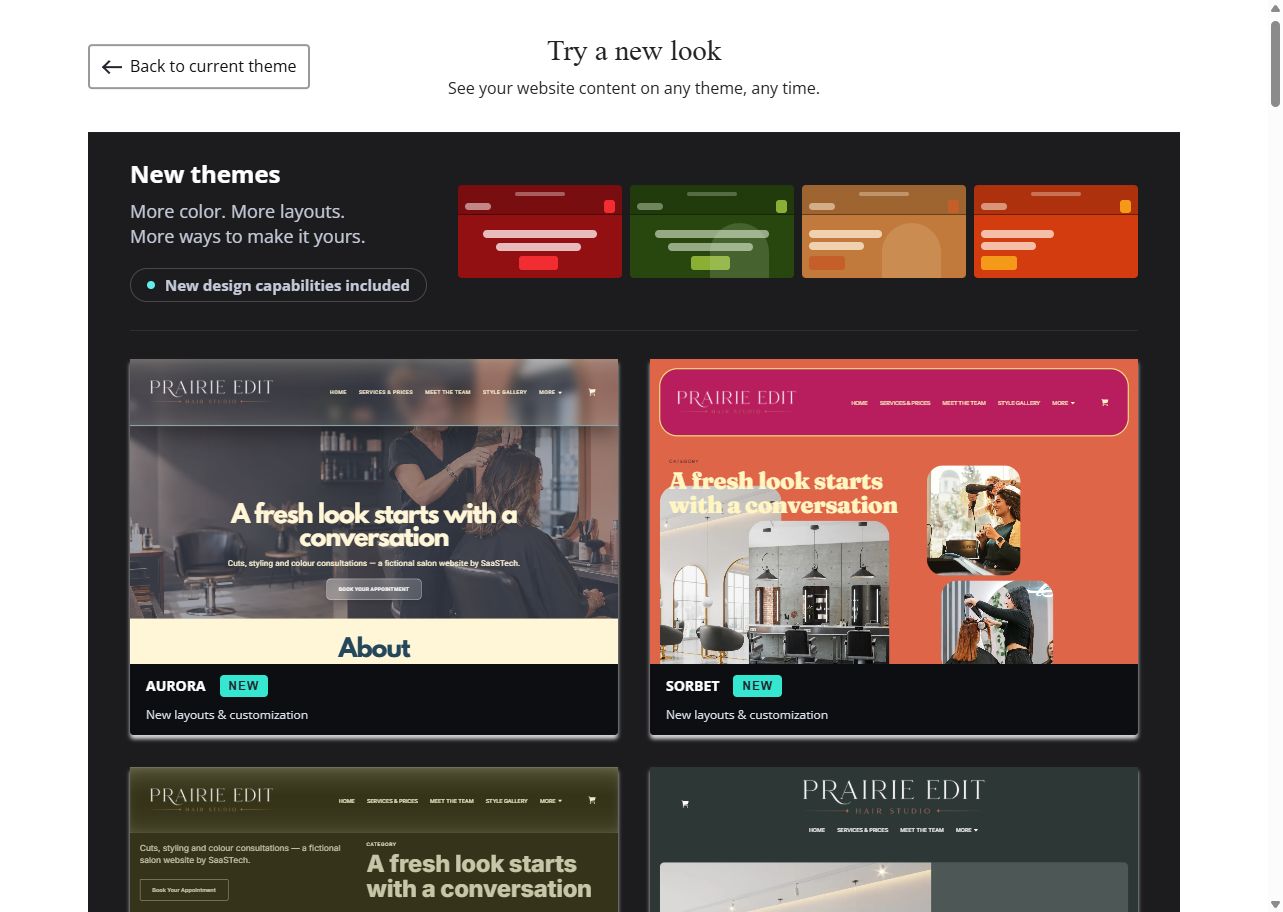Screen dimensions: 1283x912
Task: Open Style Gallery in Sorbet preview menu
Action: point(1018,403)
